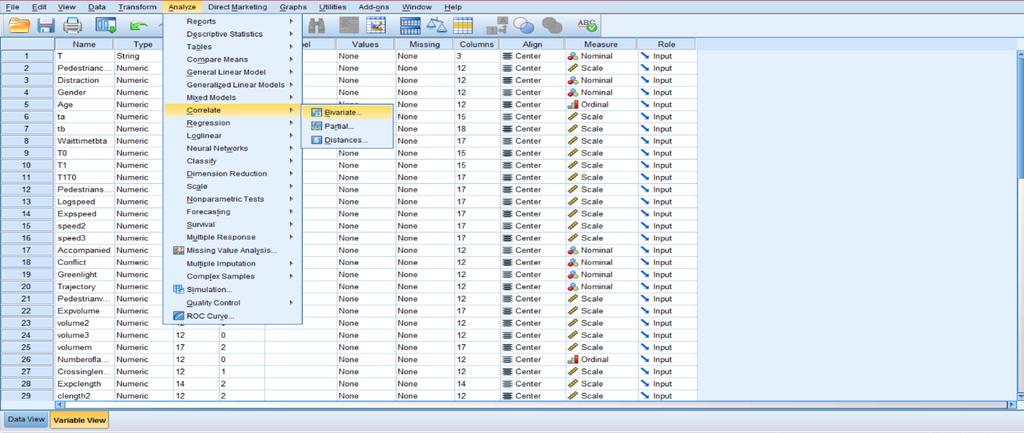Open the Utilities menu

point(332,7)
